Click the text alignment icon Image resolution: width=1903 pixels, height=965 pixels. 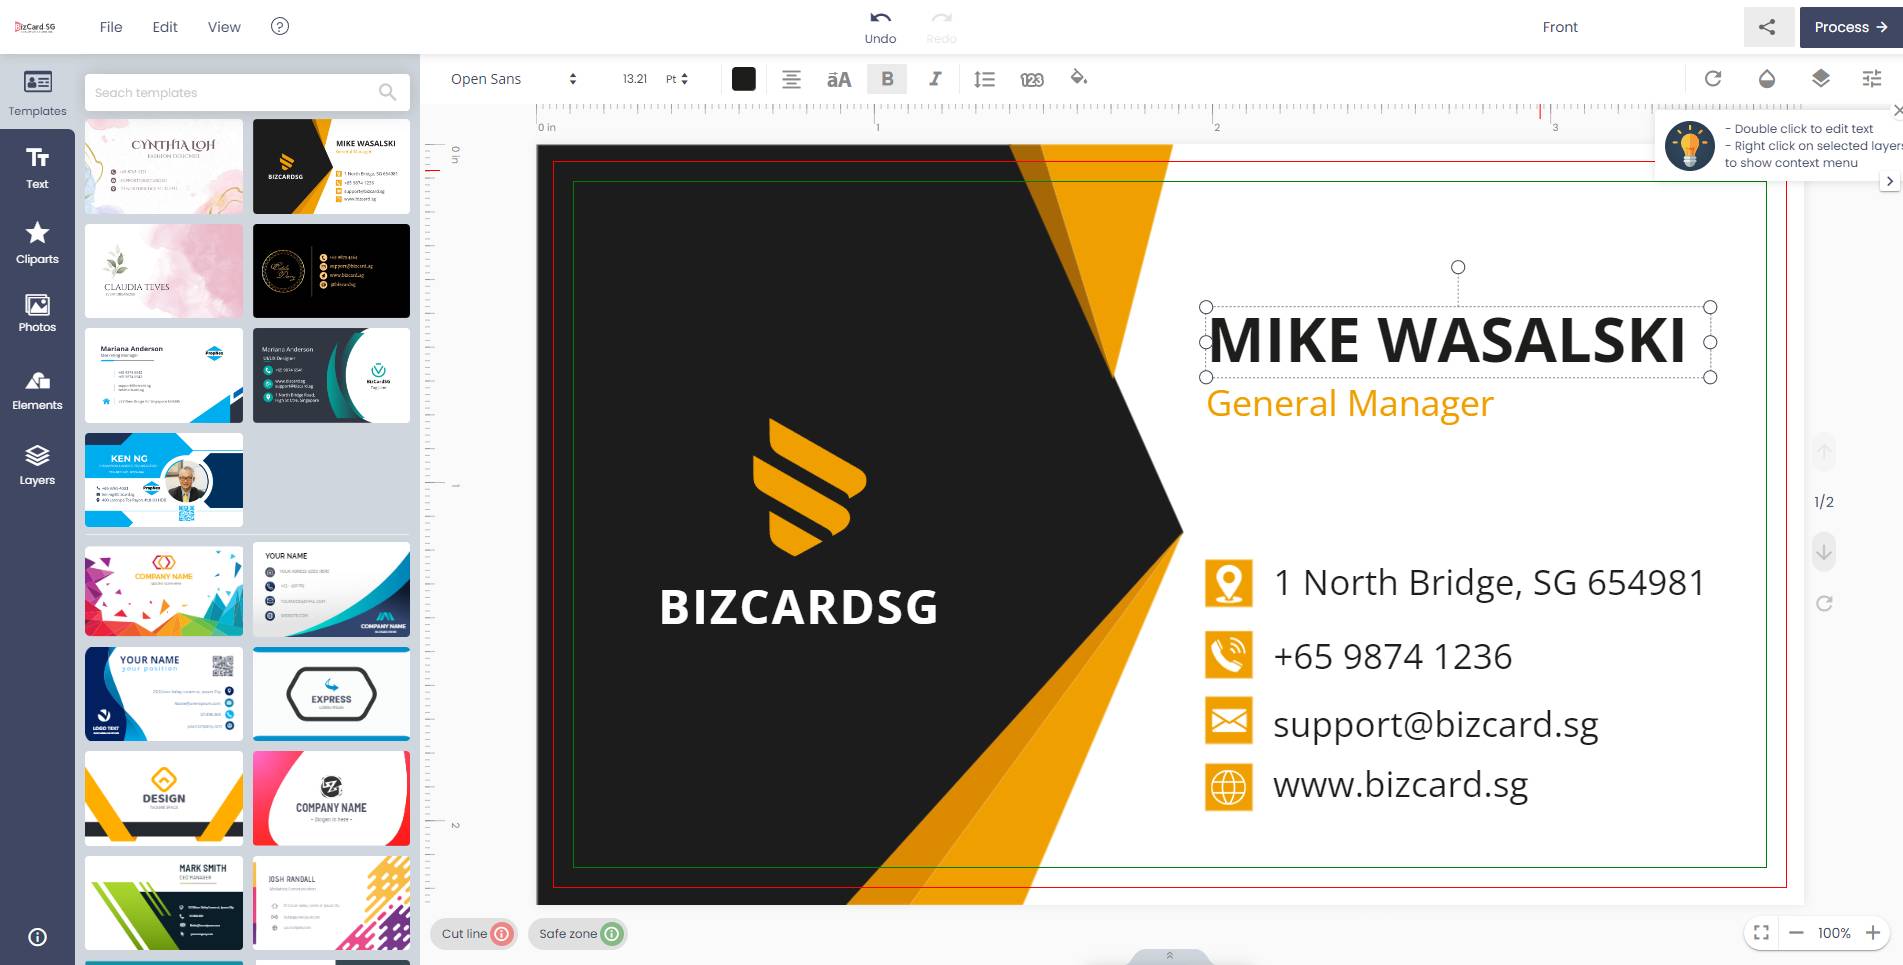[x=791, y=79]
